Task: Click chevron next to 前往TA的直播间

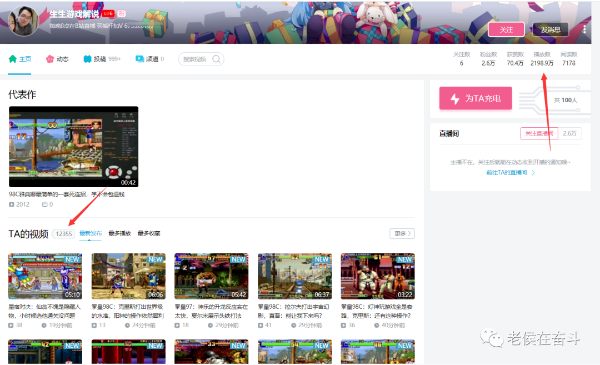Action: click(533, 173)
